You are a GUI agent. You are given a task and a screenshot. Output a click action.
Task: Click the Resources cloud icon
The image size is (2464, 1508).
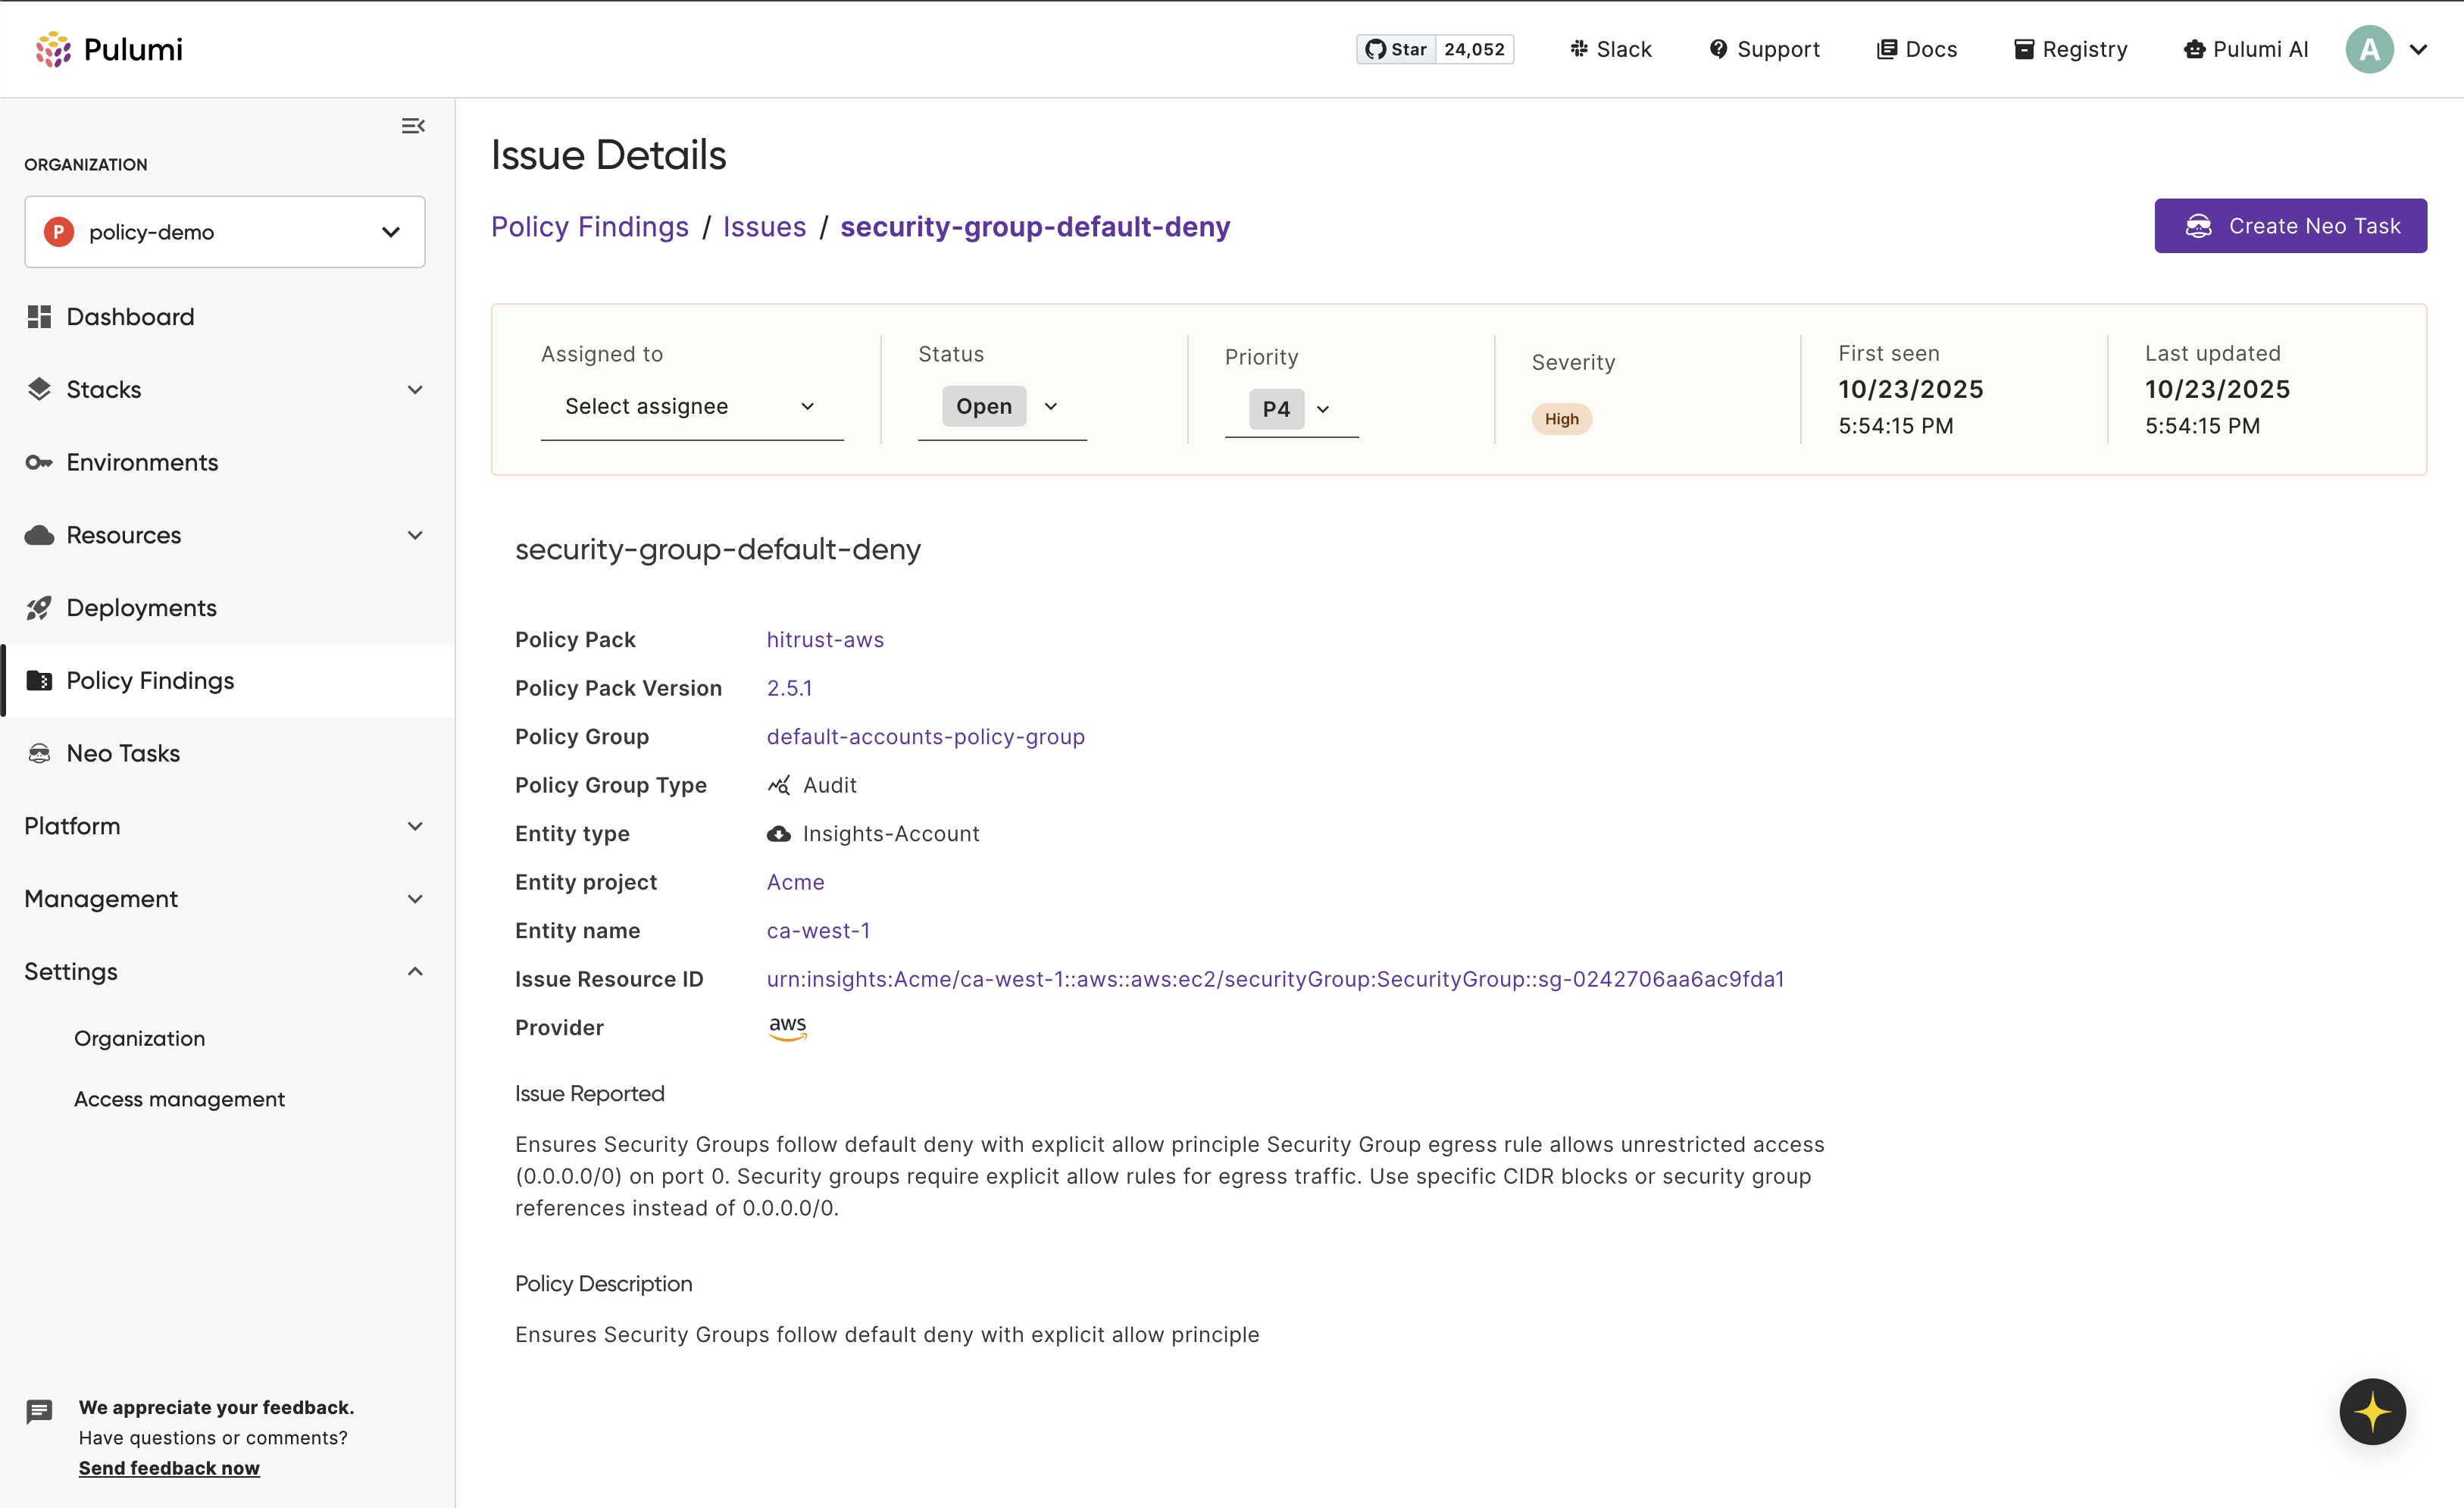40,535
